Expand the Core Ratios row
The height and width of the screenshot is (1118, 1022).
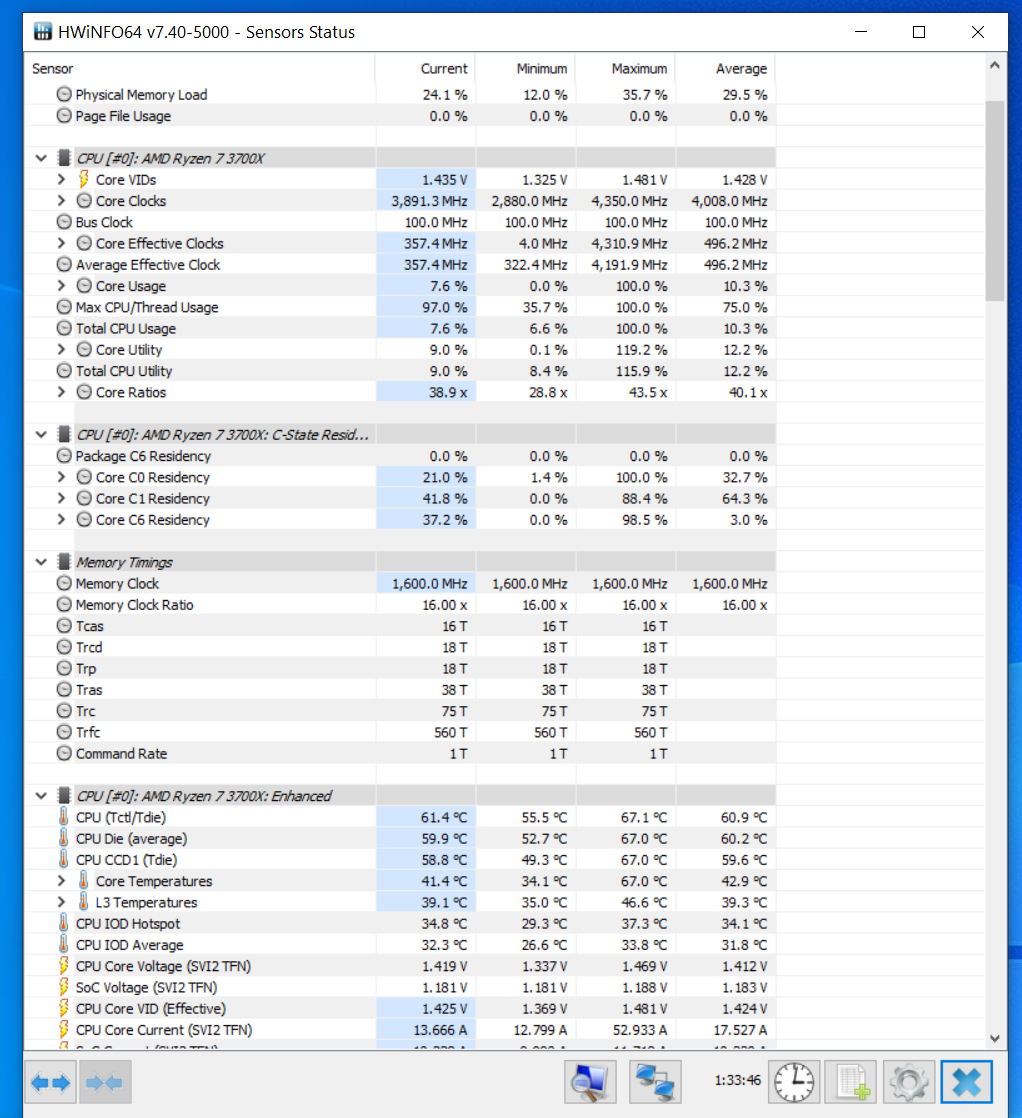pyautogui.click(x=61, y=391)
